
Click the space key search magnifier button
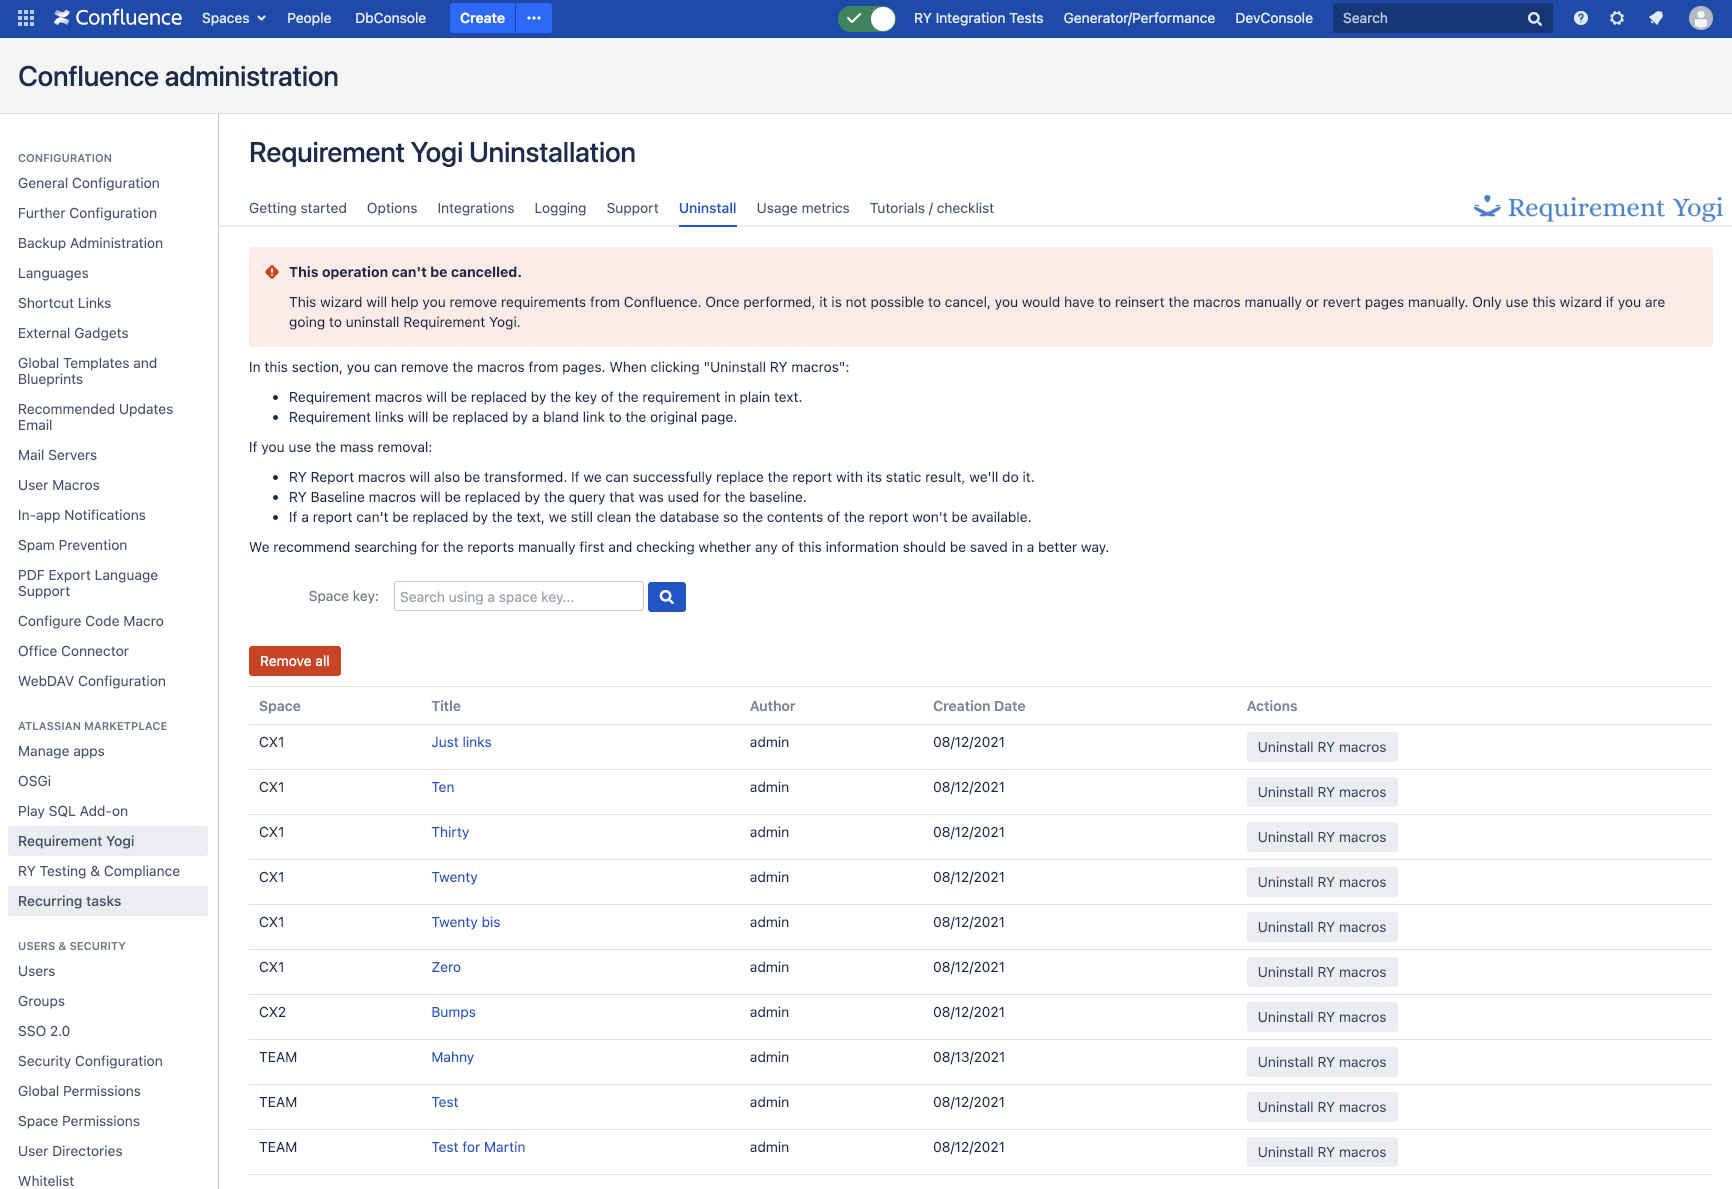[x=666, y=597]
